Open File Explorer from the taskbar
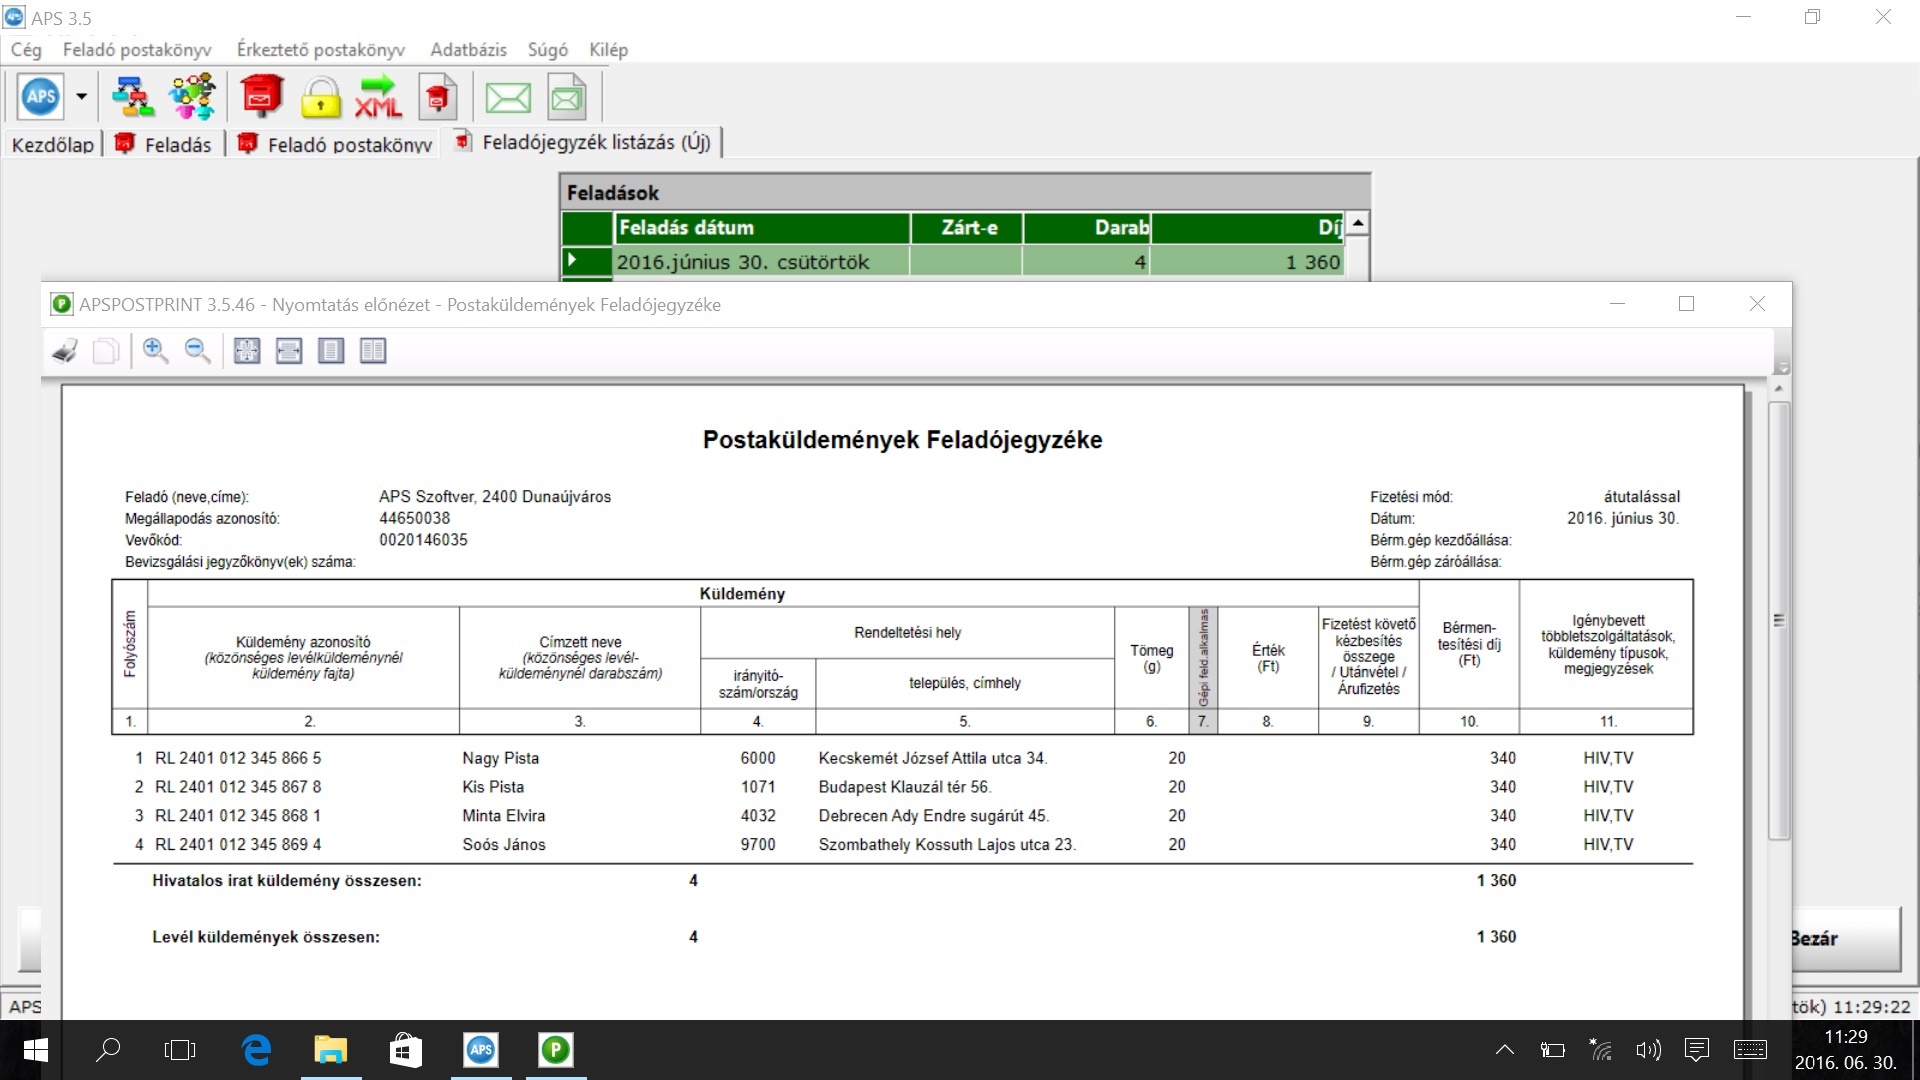 click(331, 1050)
